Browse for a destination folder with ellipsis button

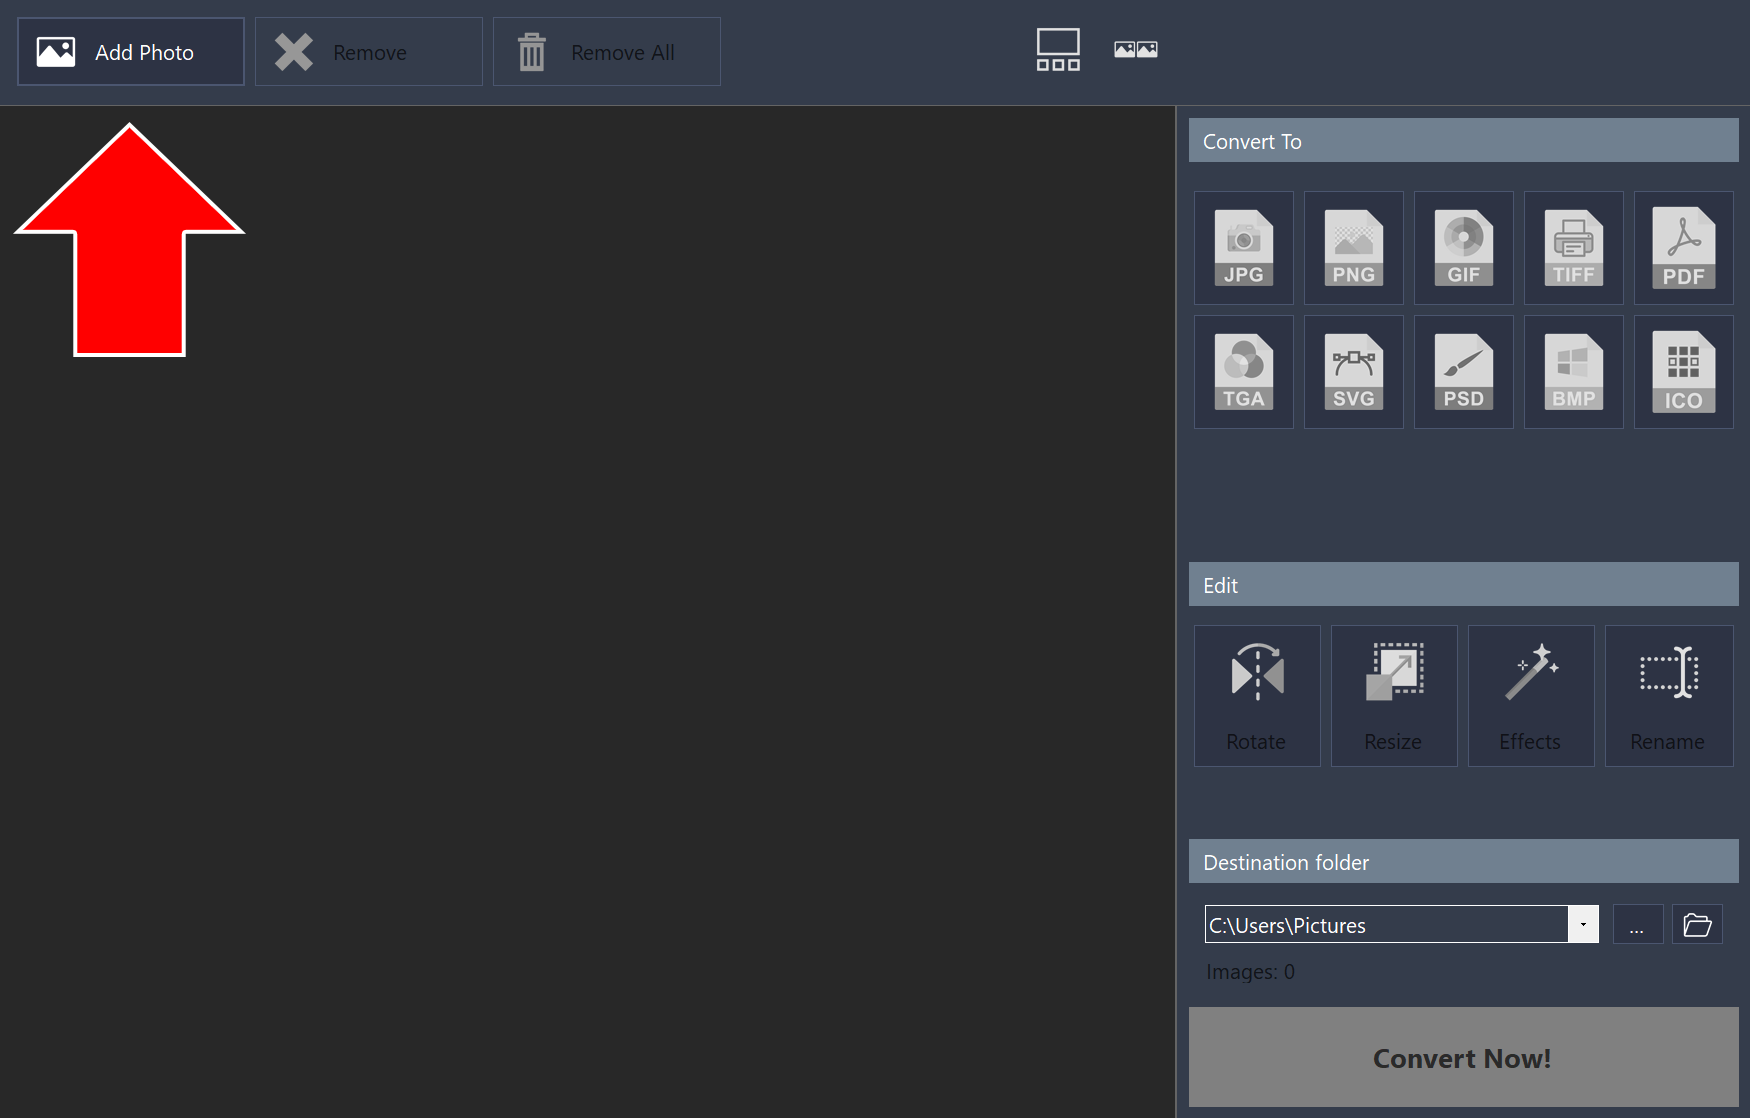click(x=1638, y=924)
